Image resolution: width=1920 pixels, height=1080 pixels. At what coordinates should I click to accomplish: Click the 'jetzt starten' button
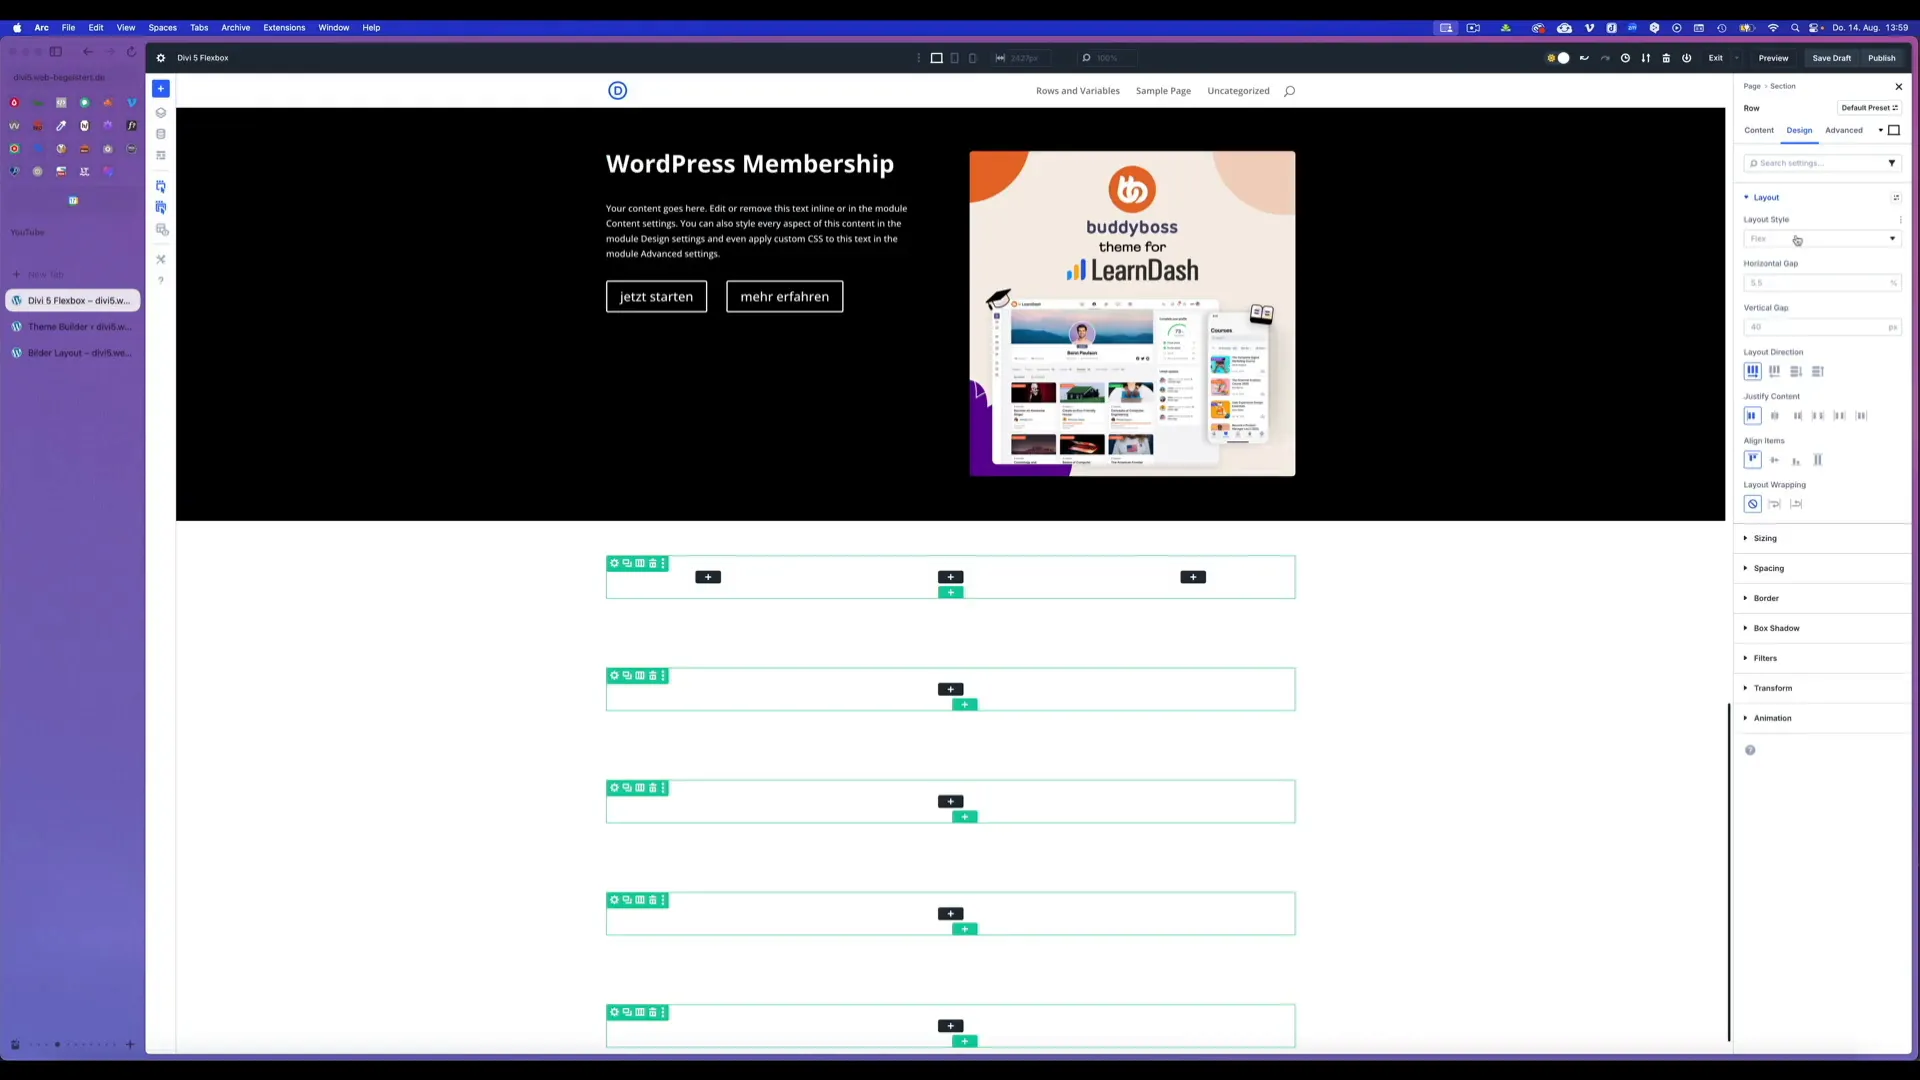(x=656, y=297)
